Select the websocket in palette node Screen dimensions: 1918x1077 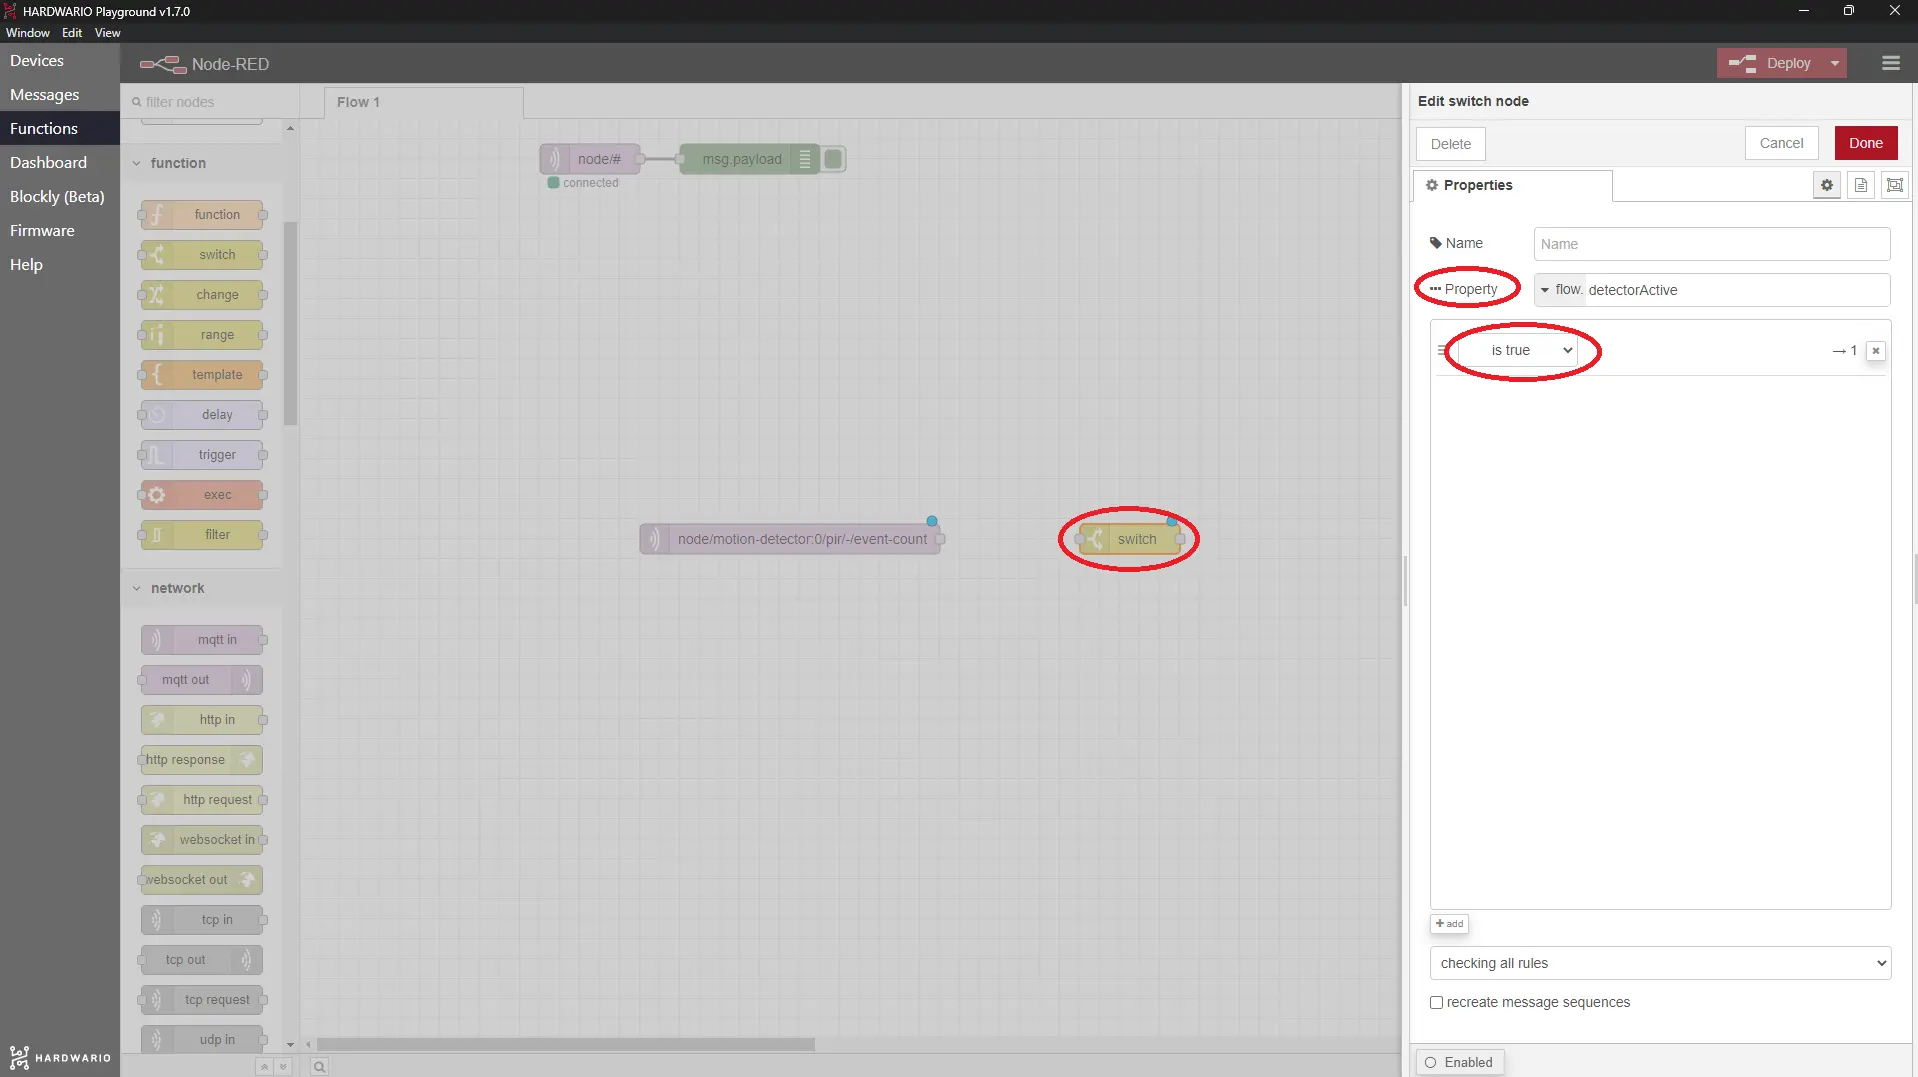point(203,840)
